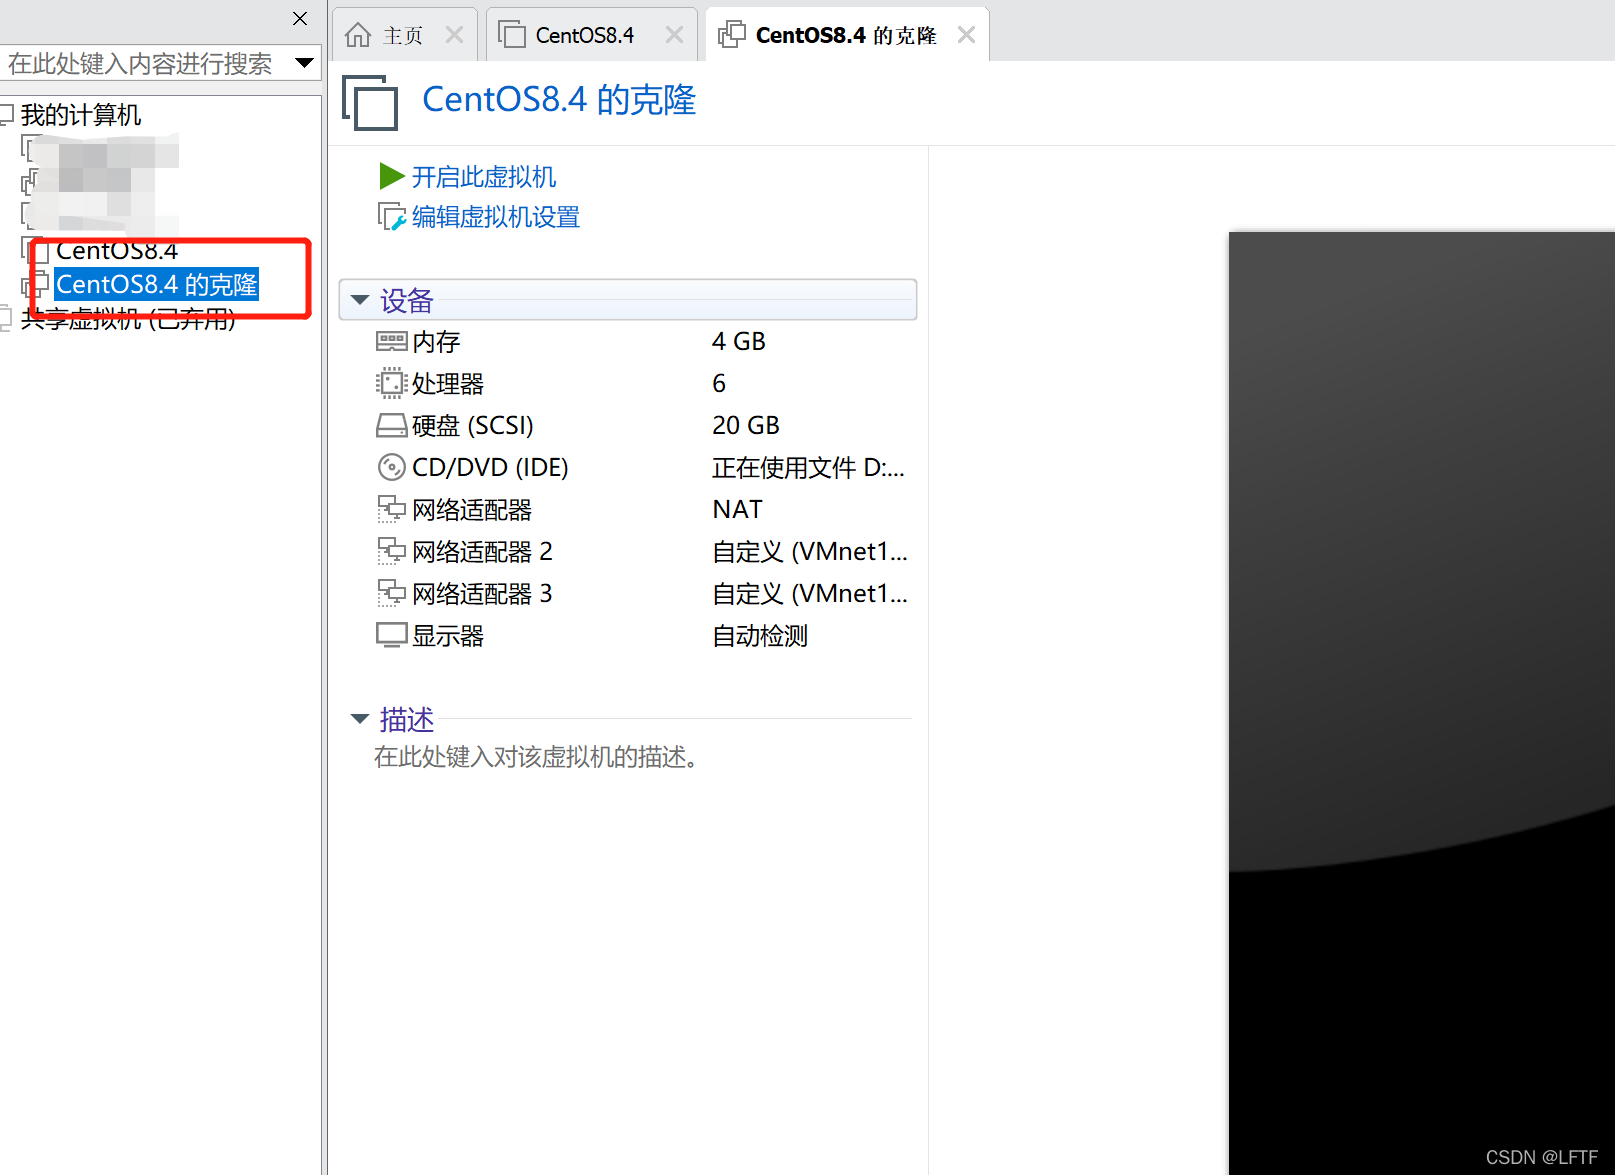Click the 内存 device label
The width and height of the screenshot is (1615, 1175).
(436, 342)
